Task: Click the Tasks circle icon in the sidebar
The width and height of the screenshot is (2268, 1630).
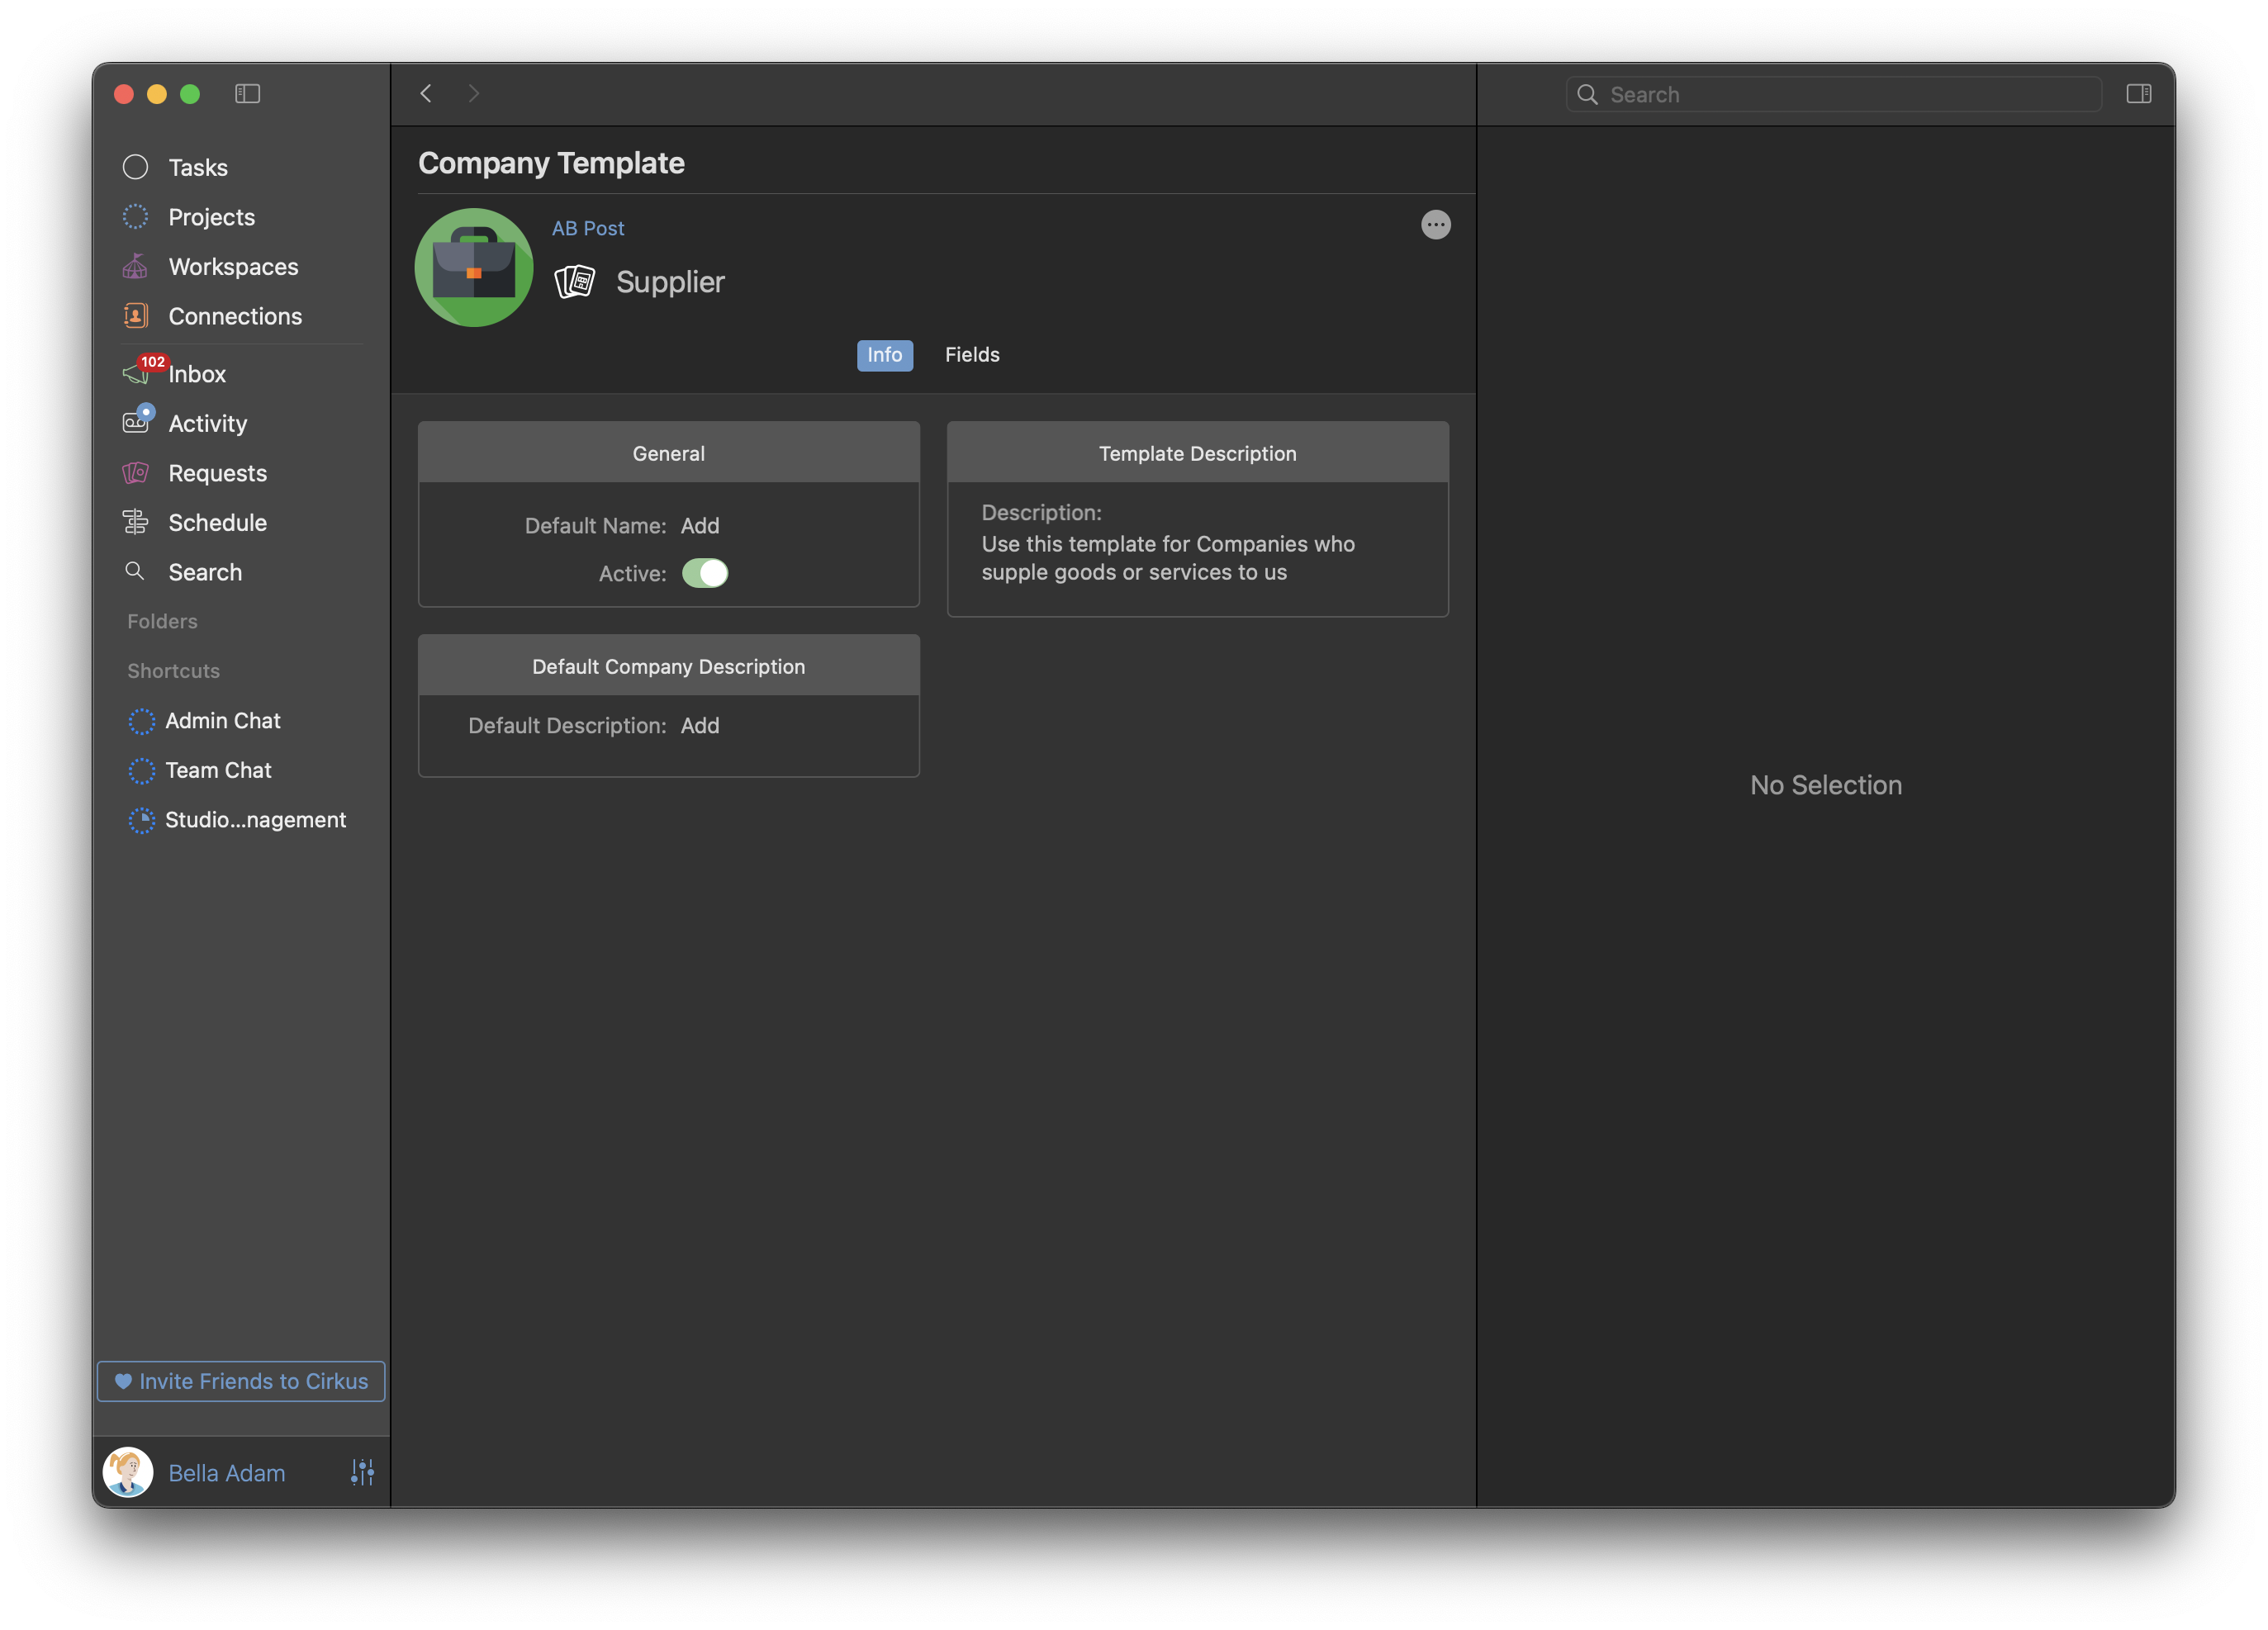Action: pyautogui.click(x=135, y=167)
